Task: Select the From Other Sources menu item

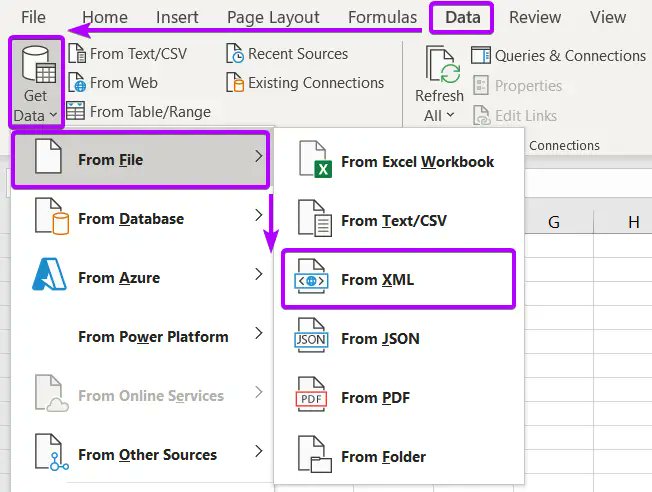Action: point(141,455)
